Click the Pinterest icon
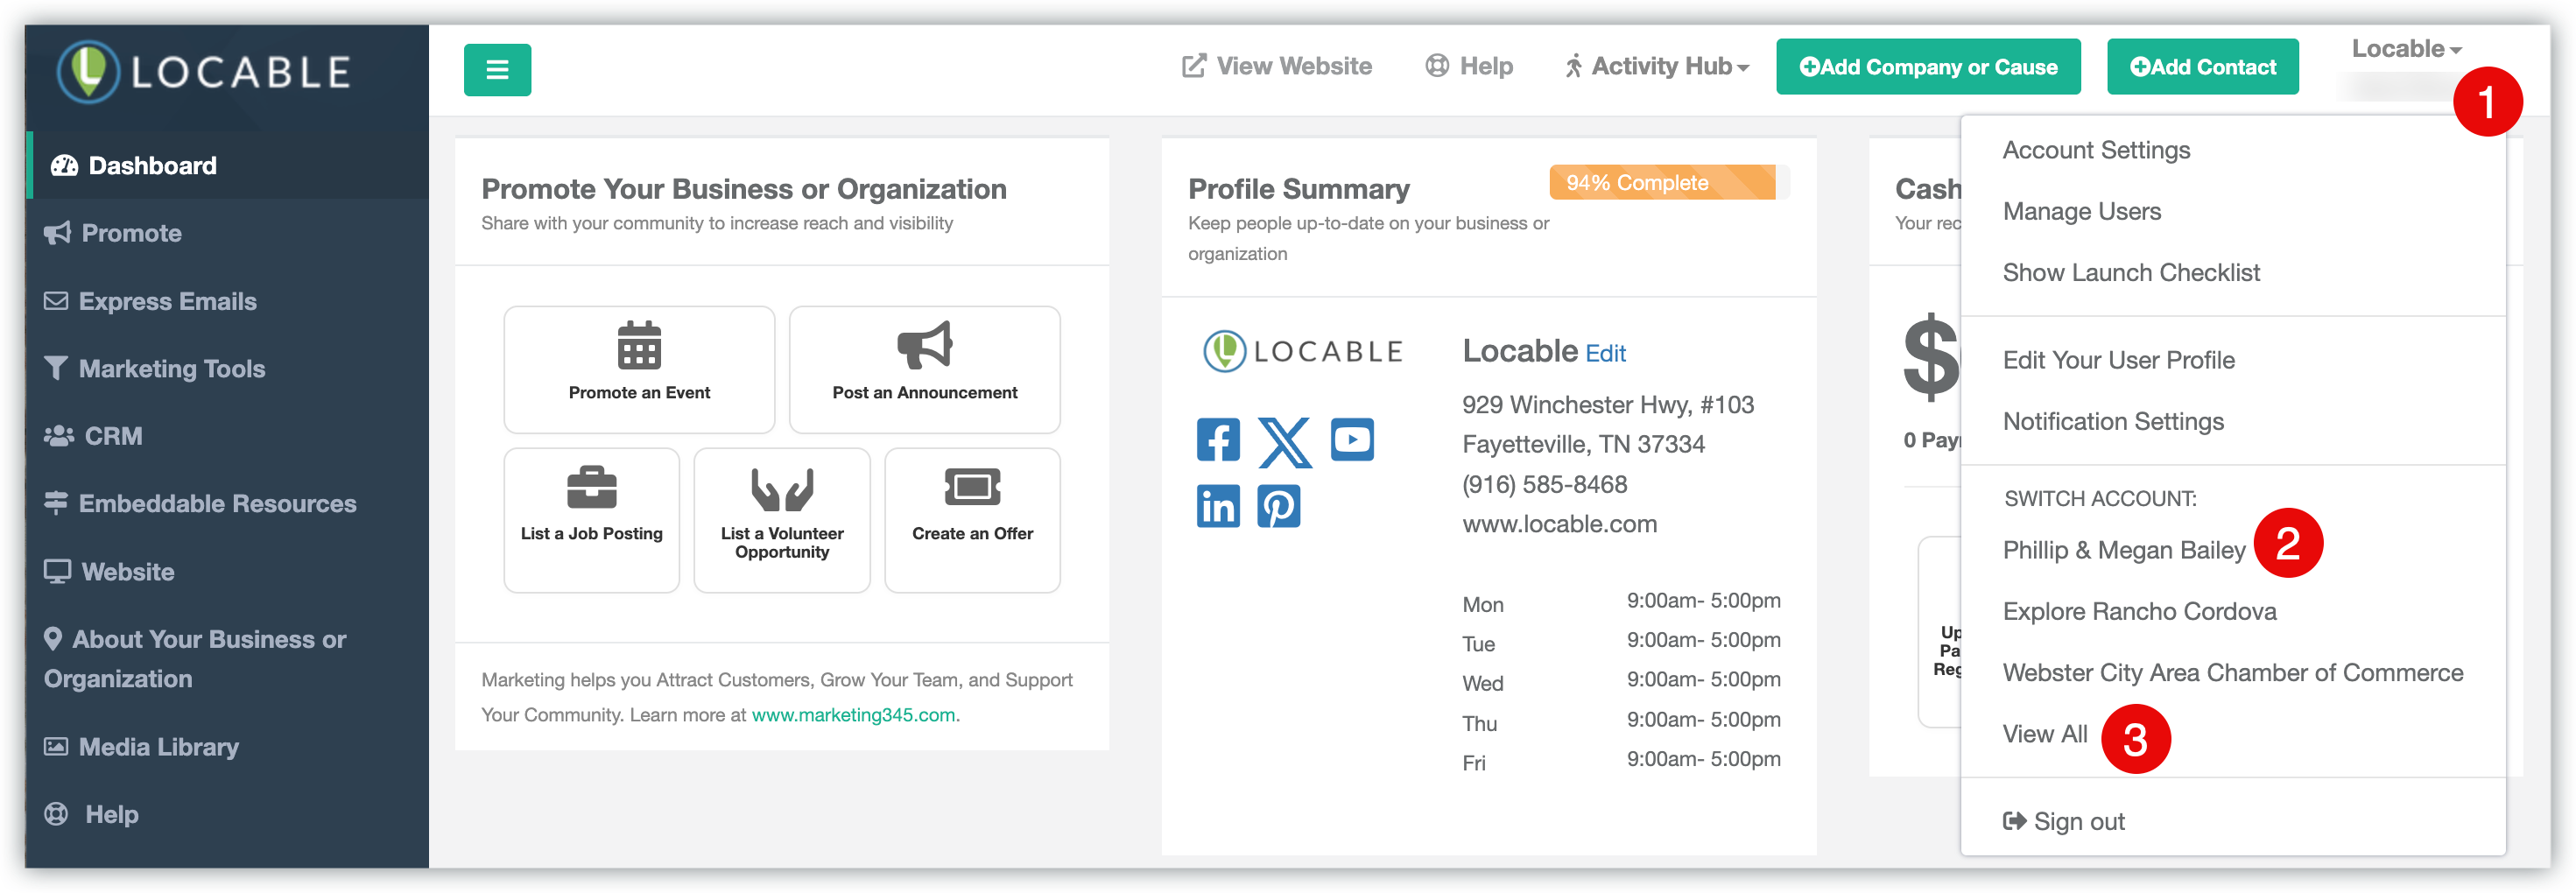This screenshot has height=893, width=2576. 1278,506
